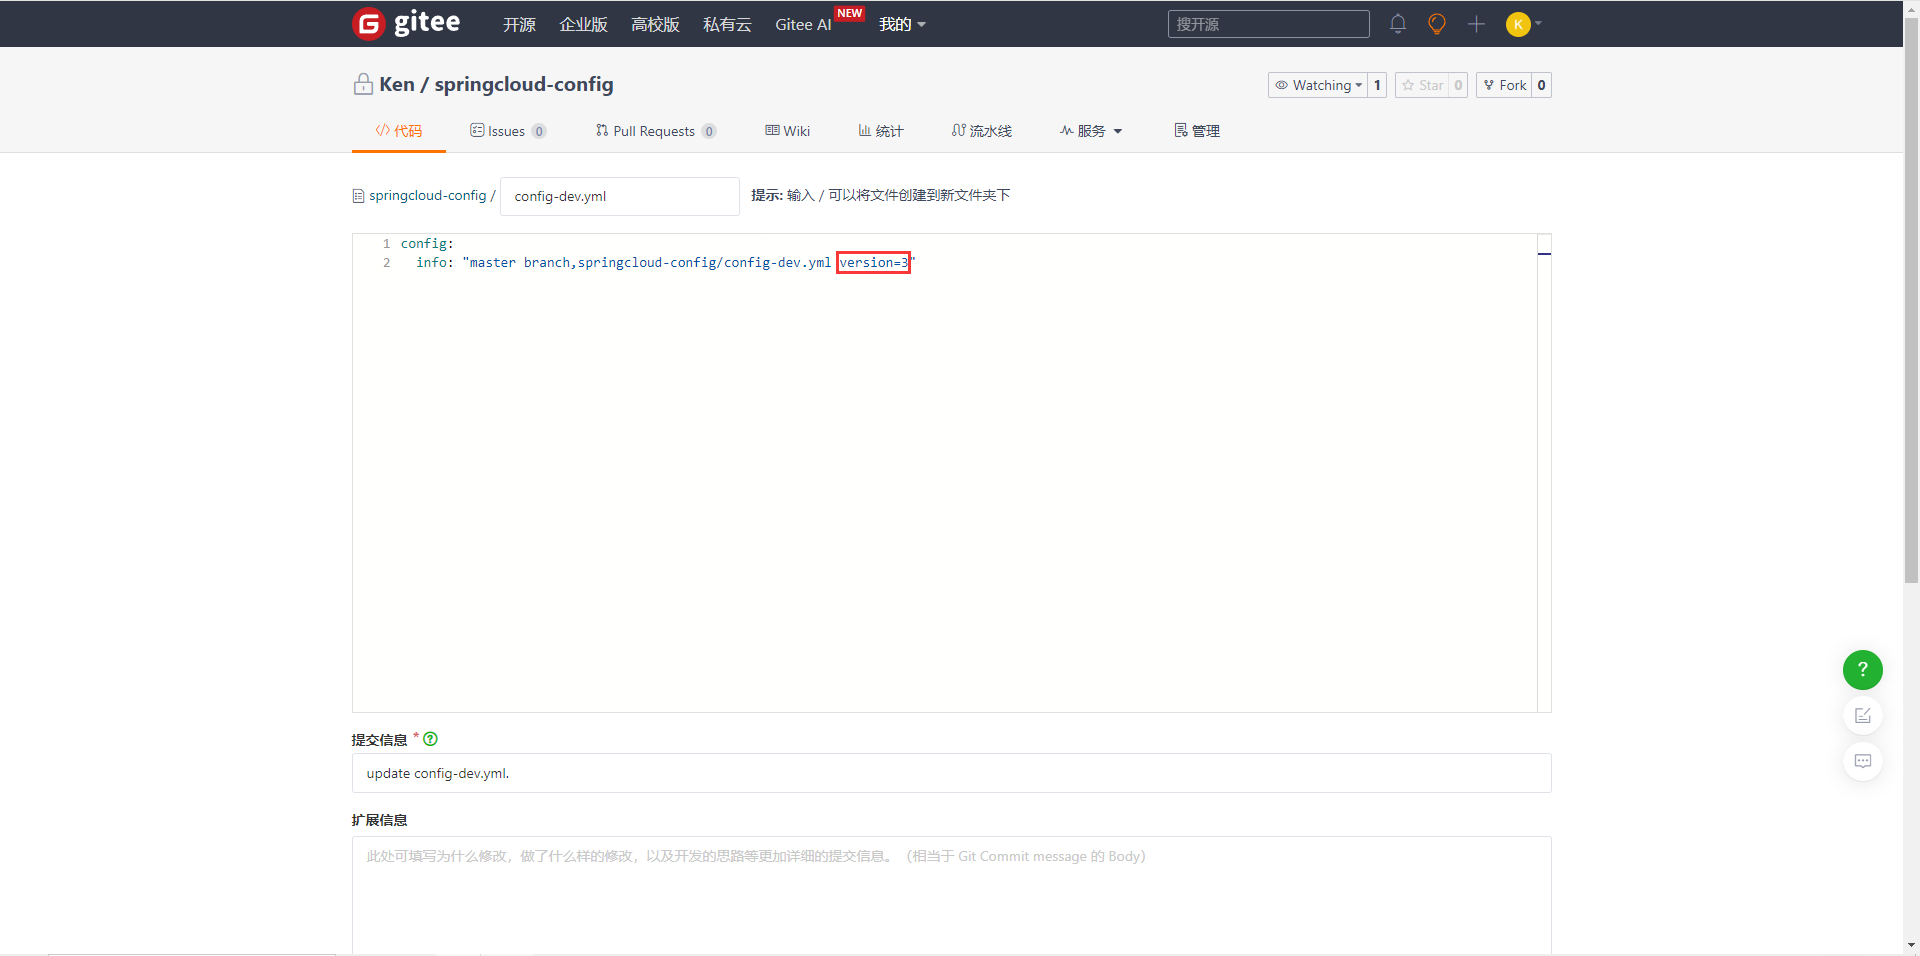
Task: Click the green help icon next to 提交信息
Action: coord(429,739)
